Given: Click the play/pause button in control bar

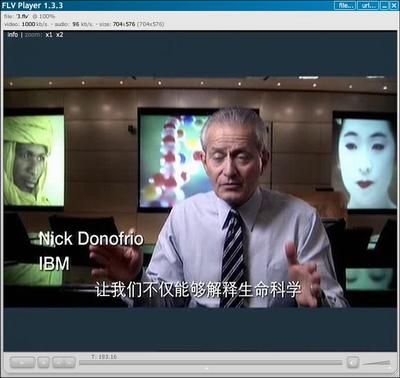Looking at the screenshot, I should tap(22, 362).
